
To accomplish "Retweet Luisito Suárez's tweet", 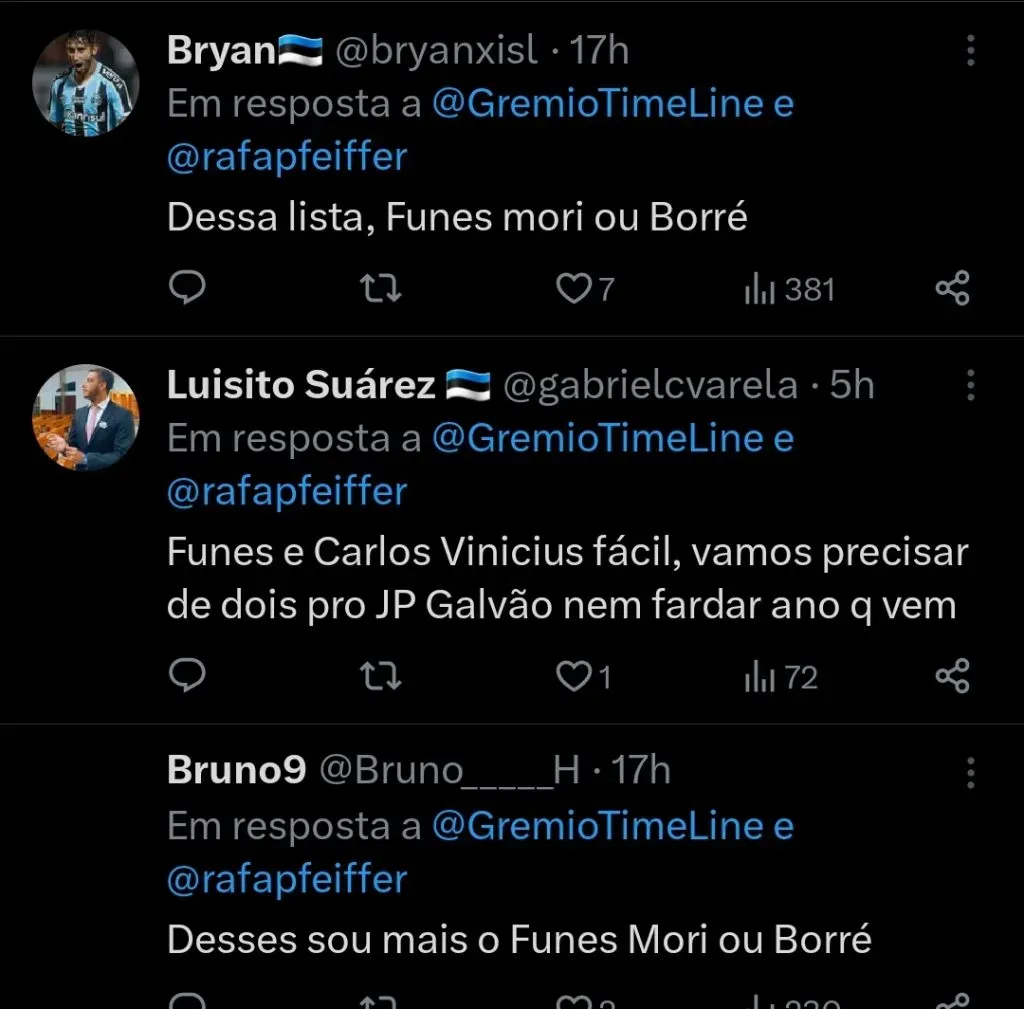I will pyautogui.click(x=381, y=678).
